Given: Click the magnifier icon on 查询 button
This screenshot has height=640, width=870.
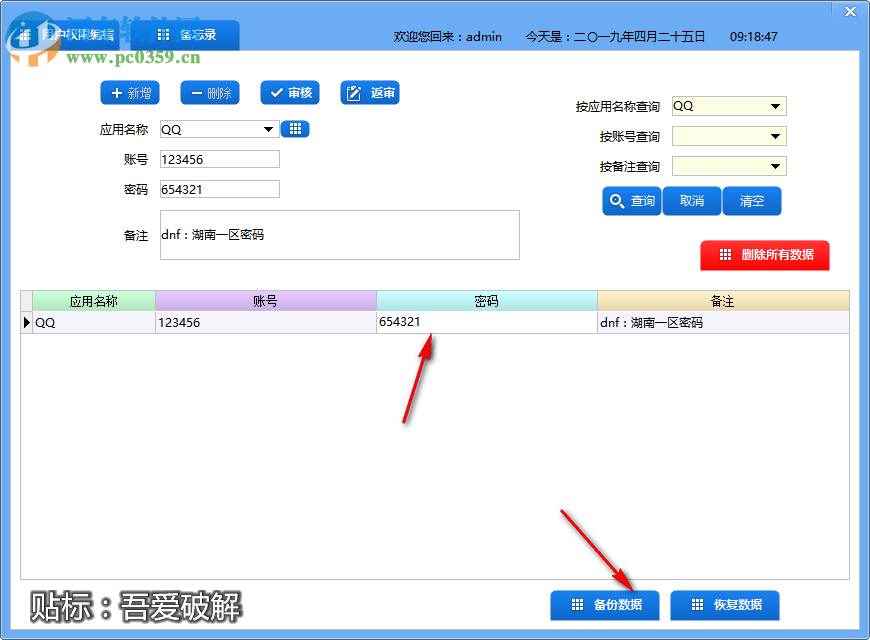Looking at the screenshot, I should pos(614,201).
